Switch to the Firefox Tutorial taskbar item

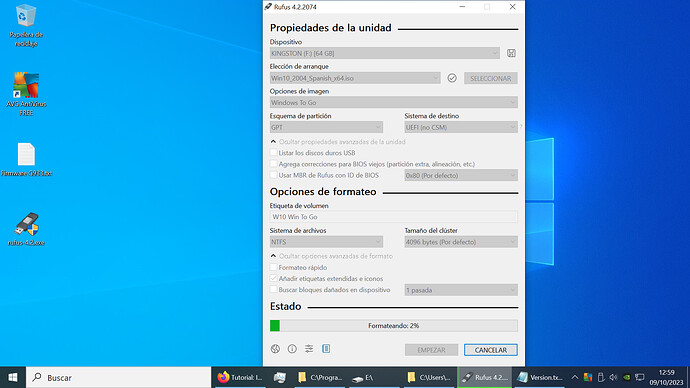point(240,377)
